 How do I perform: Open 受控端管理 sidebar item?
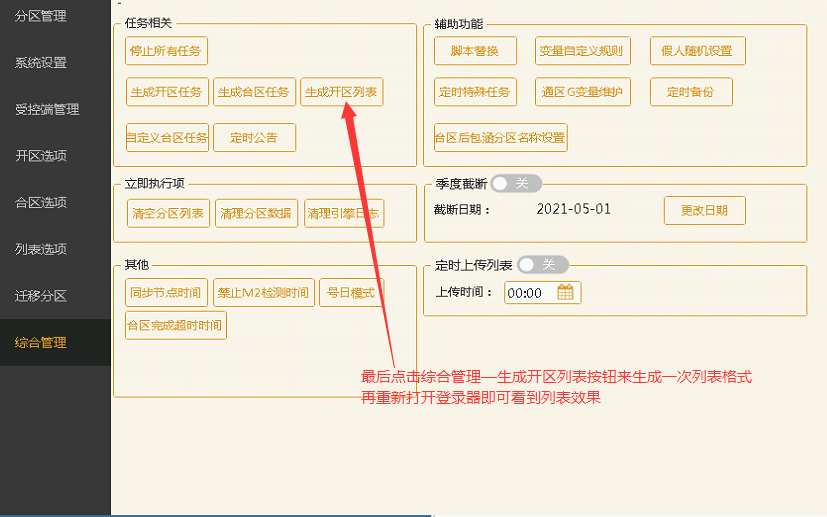(47, 109)
